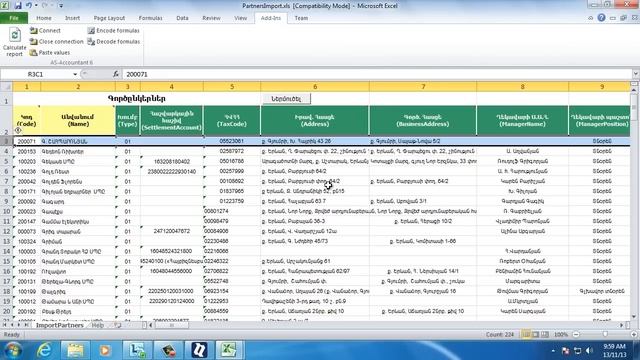Screen dimensions: 640x360
Task: Switch to the Page Layout tab
Action: point(109,18)
